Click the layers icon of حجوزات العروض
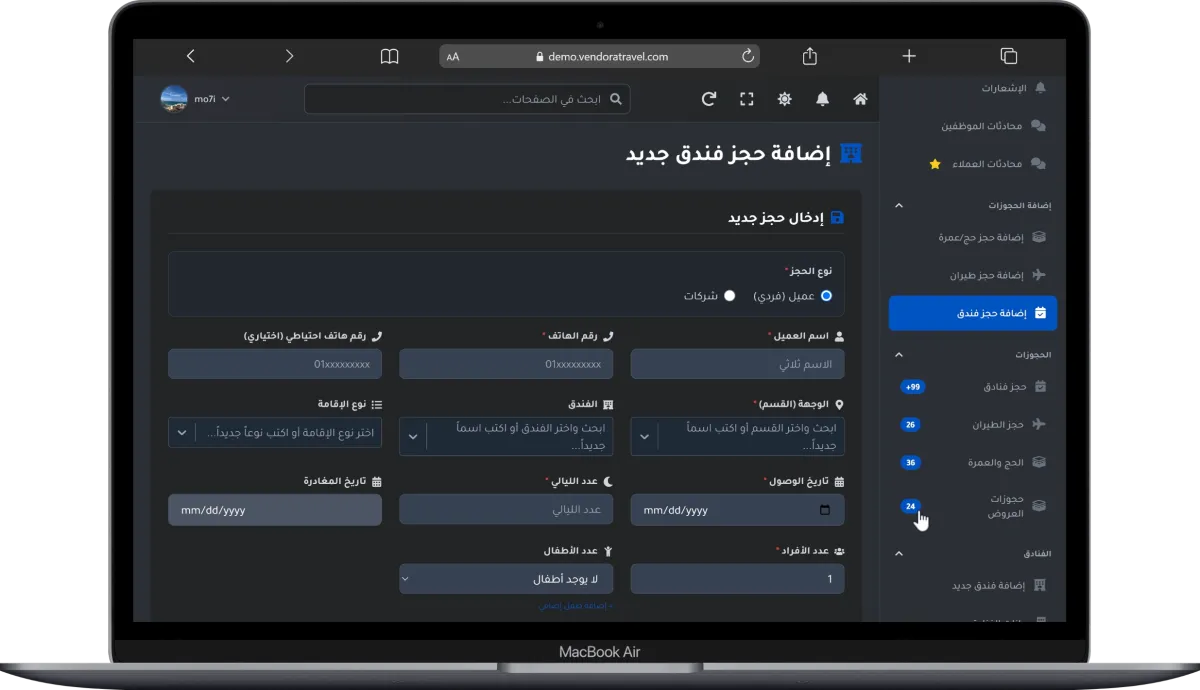The image size is (1200, 690). click(1039, 506)
